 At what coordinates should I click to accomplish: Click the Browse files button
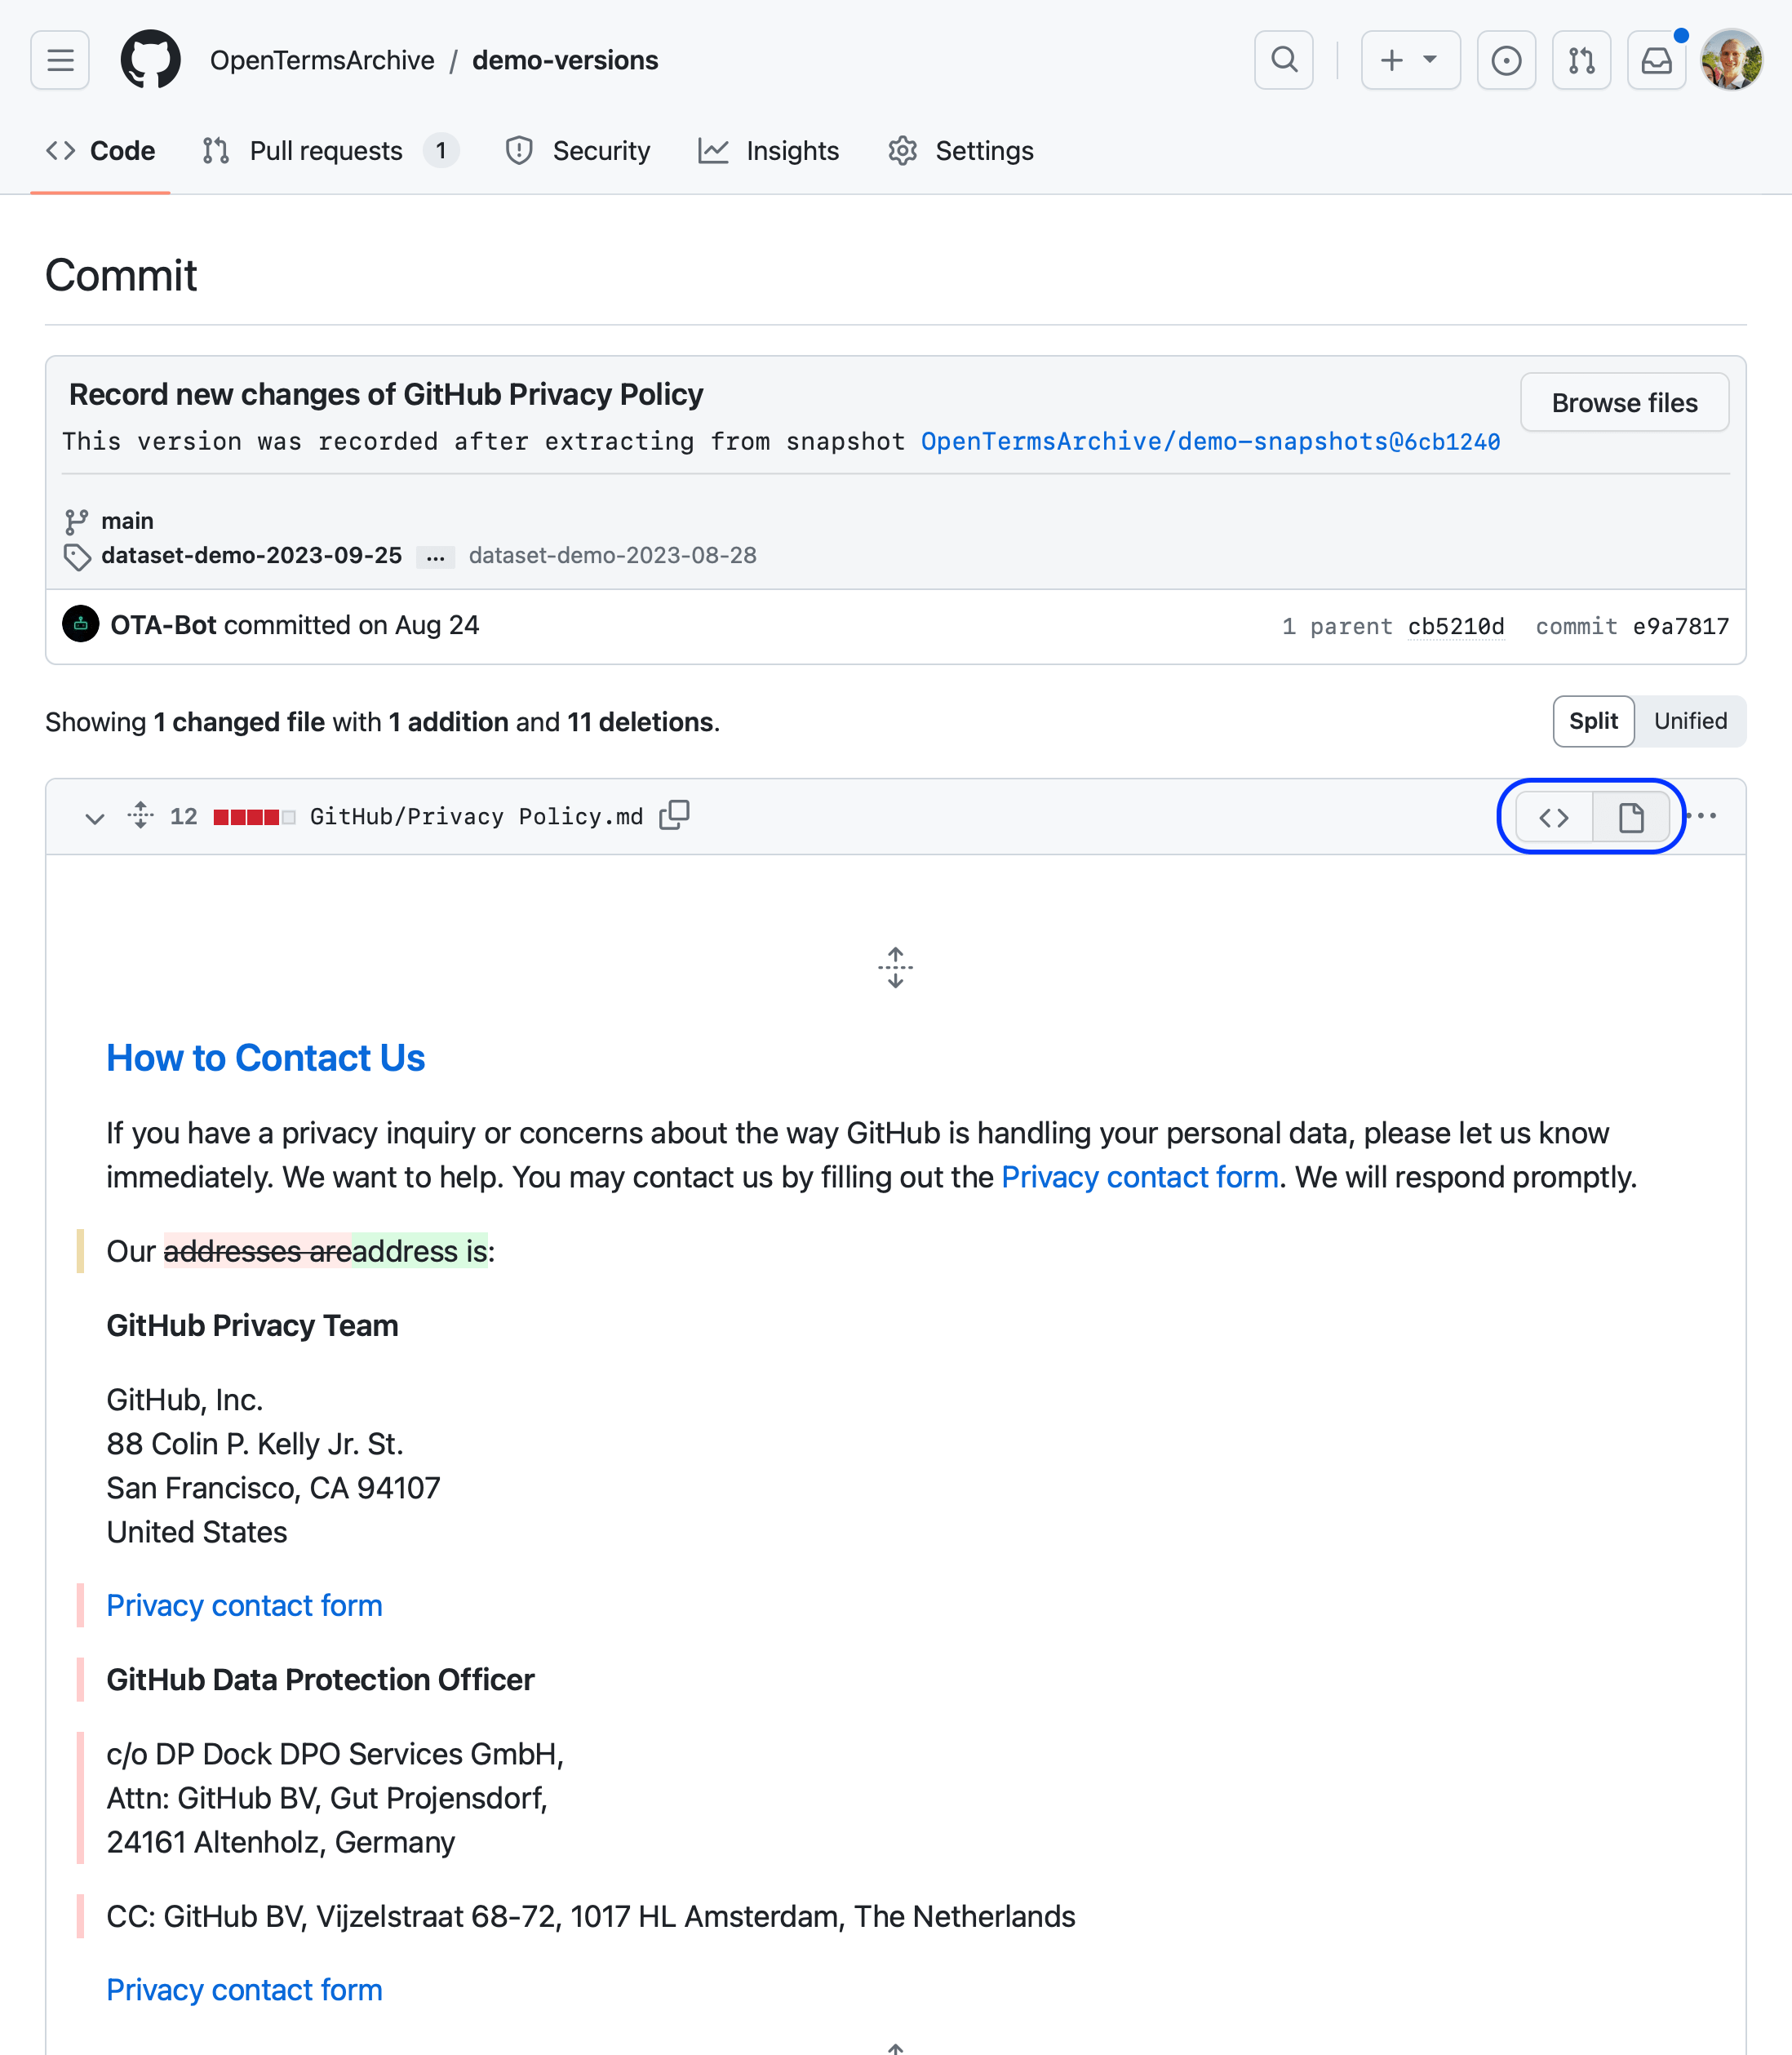(x=1624, y=403)
